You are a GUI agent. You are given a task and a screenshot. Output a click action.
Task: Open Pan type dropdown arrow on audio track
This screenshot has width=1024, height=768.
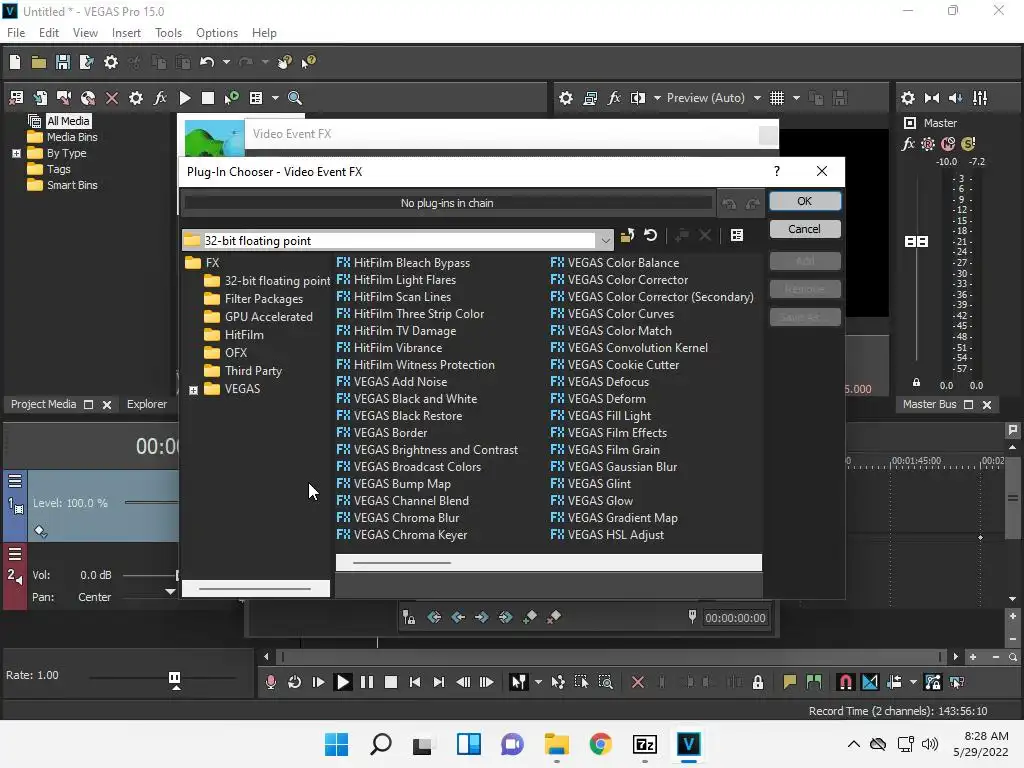(170, 592)
